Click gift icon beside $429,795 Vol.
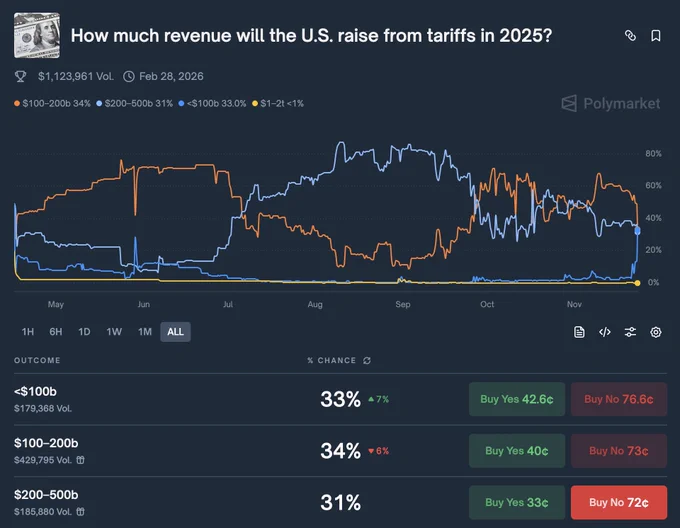 (x=80, y=460)
